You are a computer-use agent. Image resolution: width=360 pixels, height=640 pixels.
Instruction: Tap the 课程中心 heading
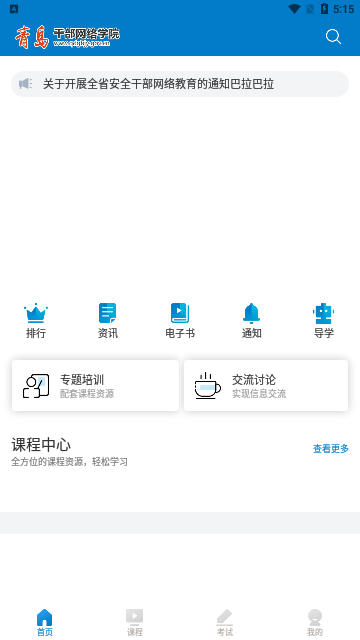41,445
